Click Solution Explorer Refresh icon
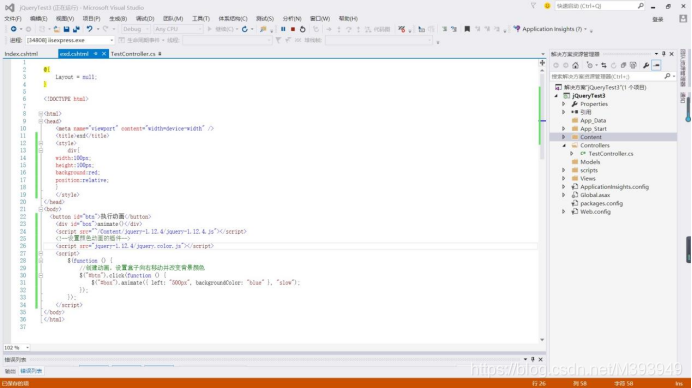The height and width of the screenshot is (388, 692). pos(613,65)
